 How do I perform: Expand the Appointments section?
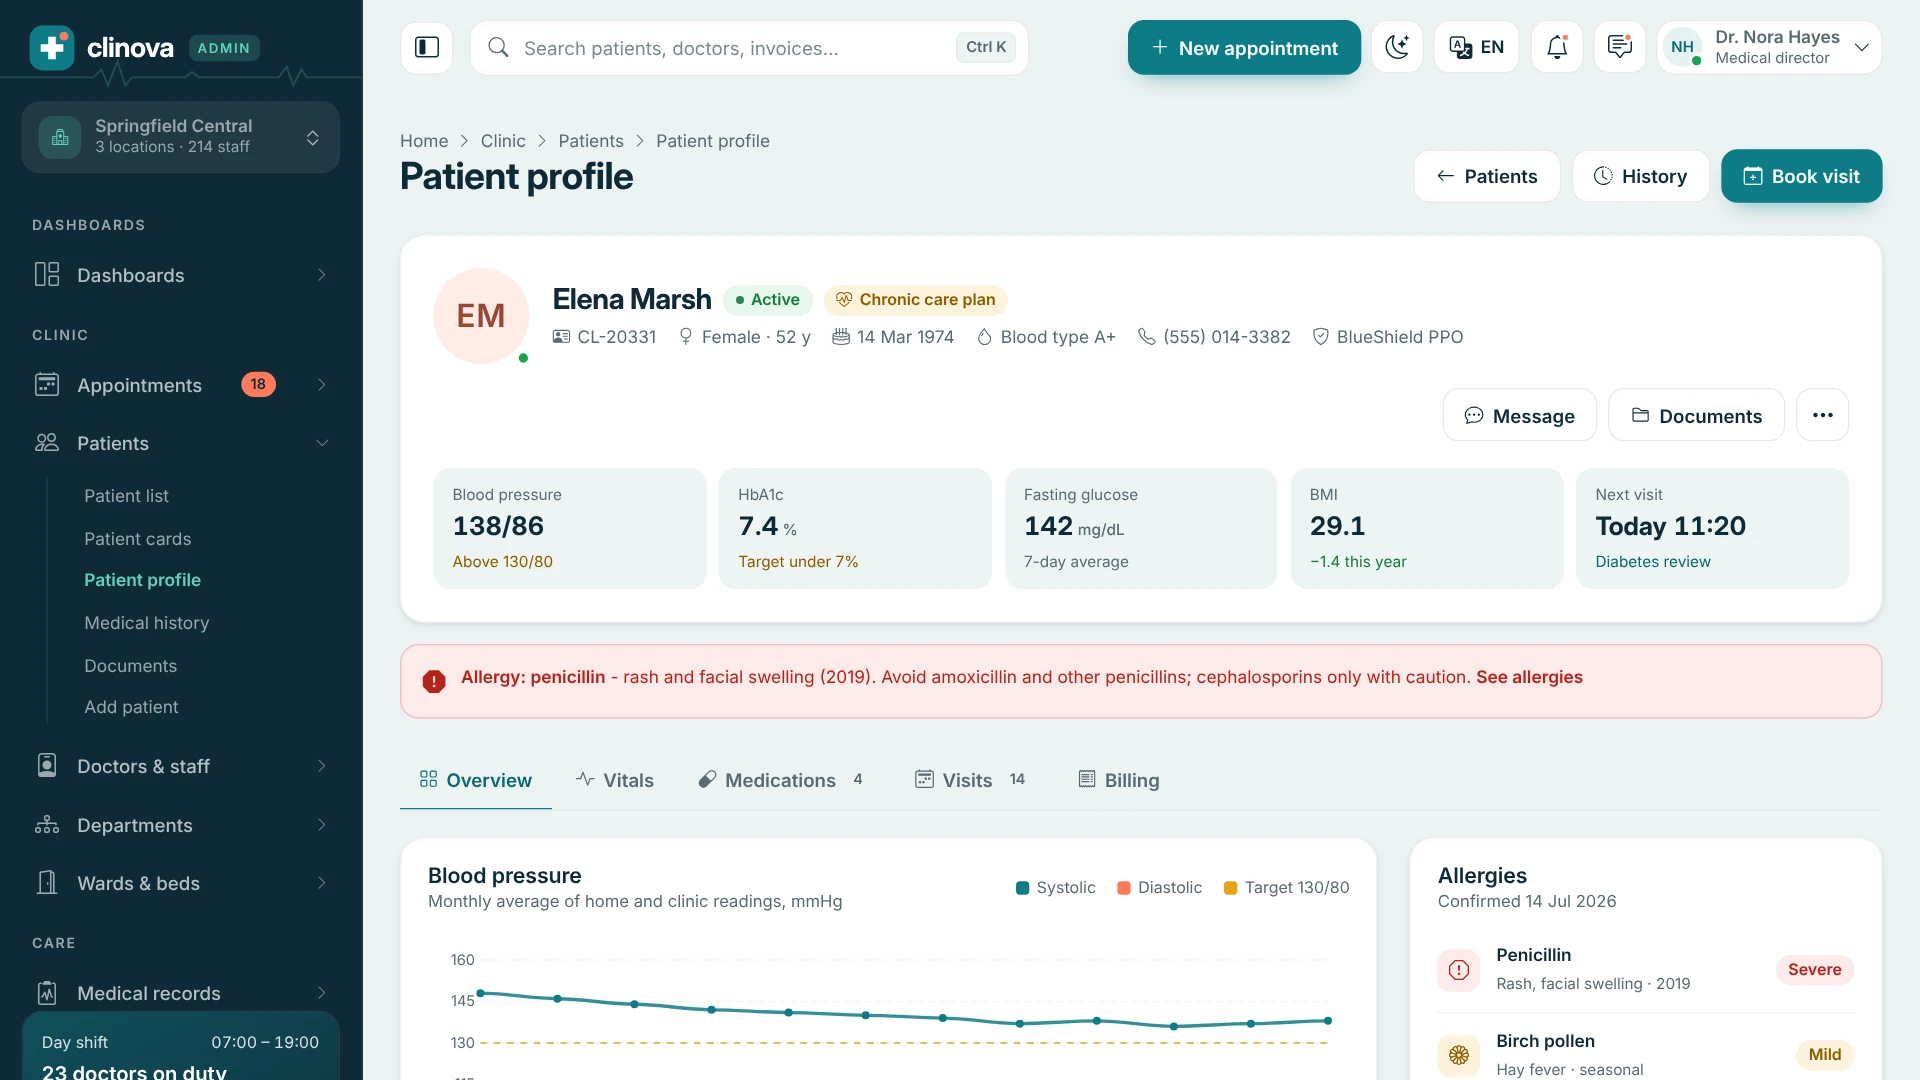pos(180,385)
